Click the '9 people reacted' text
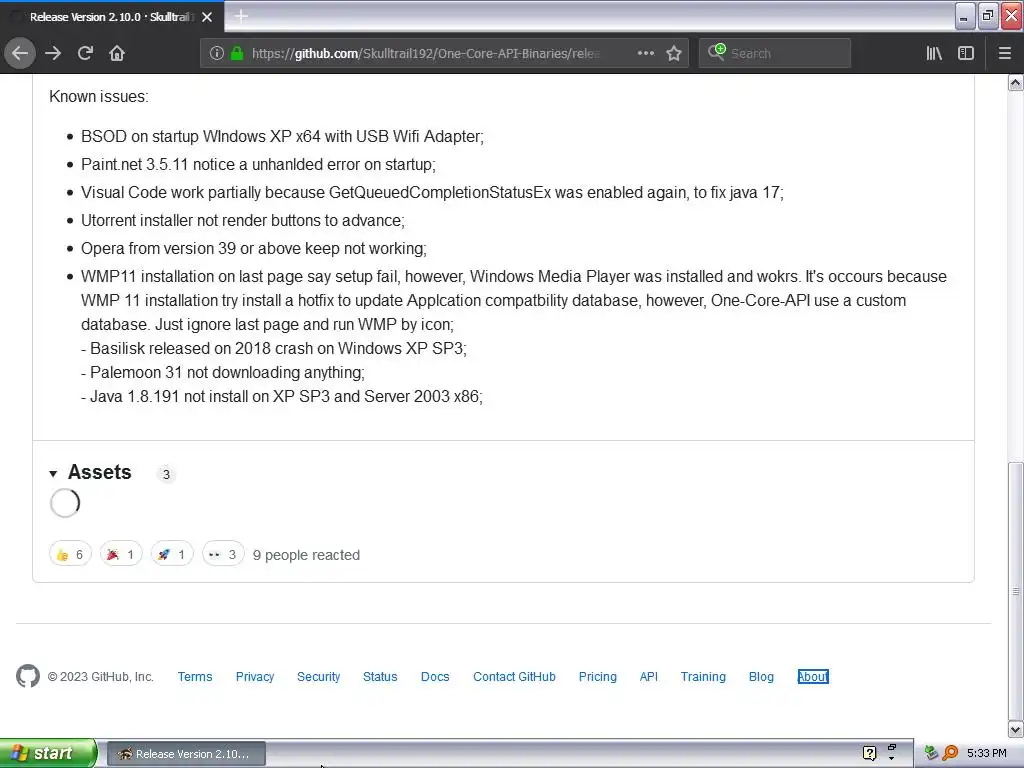The width and height of the screenshot is (1024, 768). pyautogui.click(x=306, y=555)
